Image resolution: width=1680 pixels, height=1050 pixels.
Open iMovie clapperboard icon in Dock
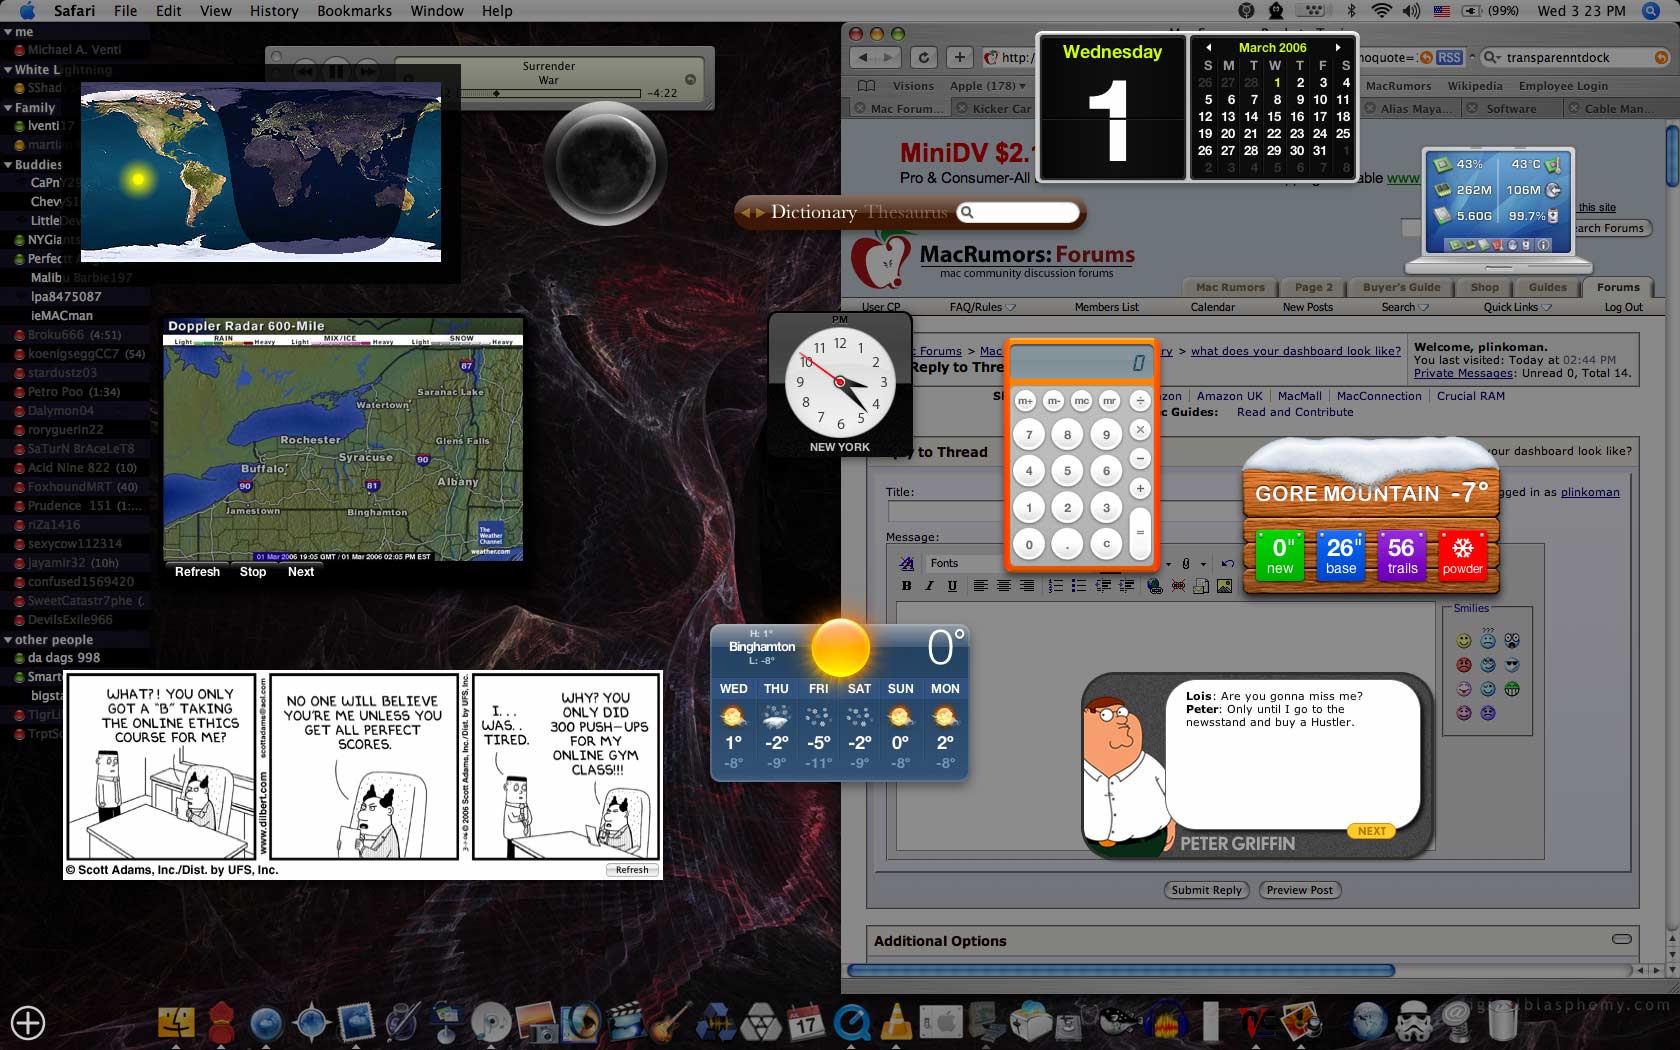coord(626,1022)
